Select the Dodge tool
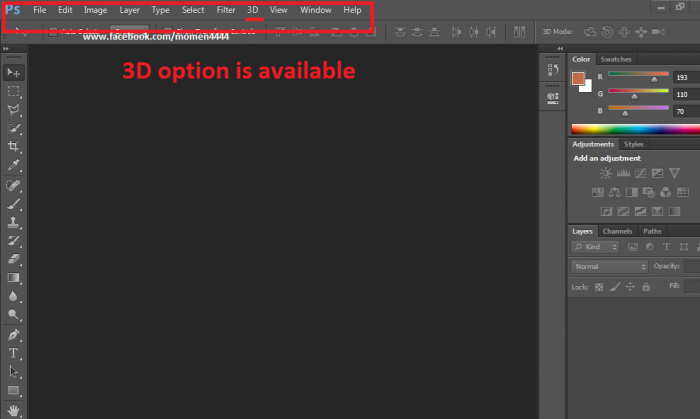The height and width of the screenshot is (419, 700). click(13, 315)
